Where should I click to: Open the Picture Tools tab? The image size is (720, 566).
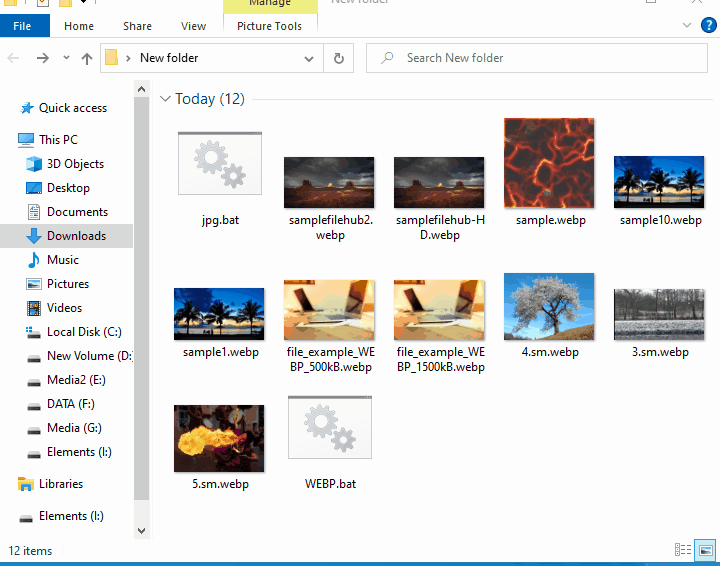[269, 26]
